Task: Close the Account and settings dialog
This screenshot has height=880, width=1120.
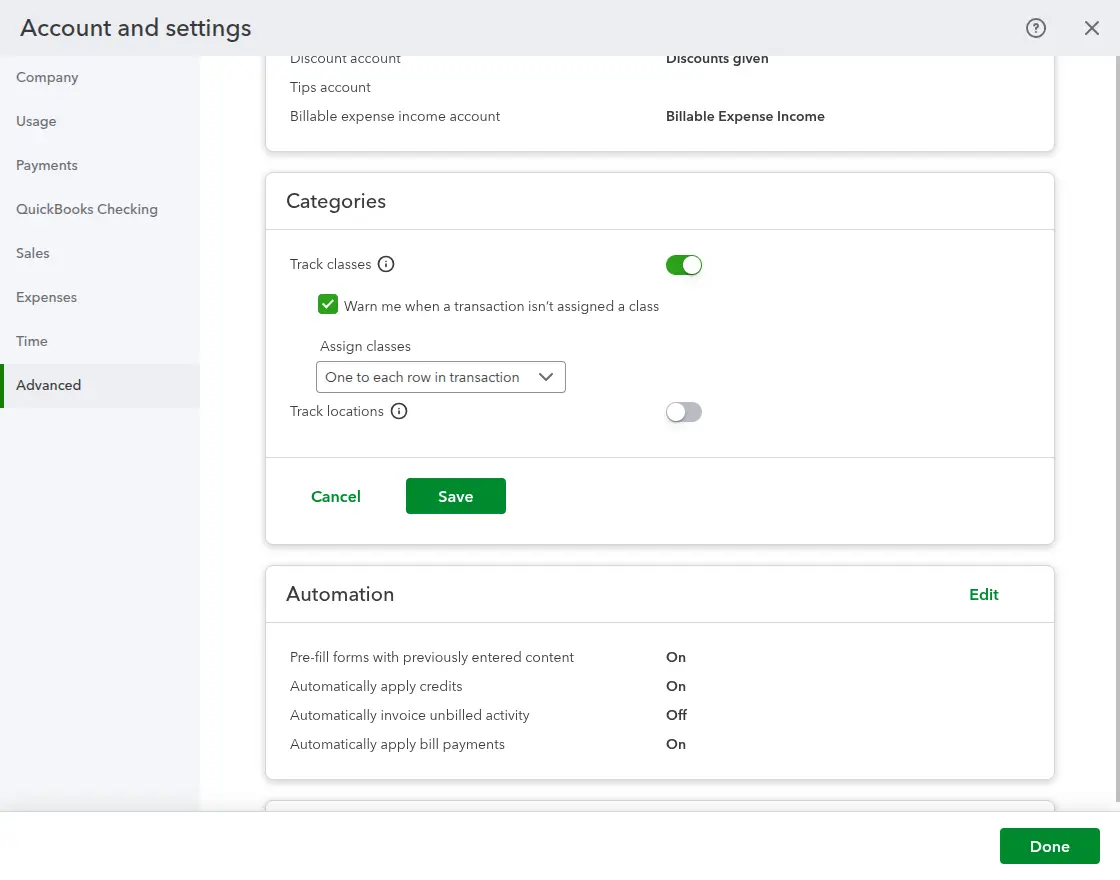Action: click(1092, 28)
